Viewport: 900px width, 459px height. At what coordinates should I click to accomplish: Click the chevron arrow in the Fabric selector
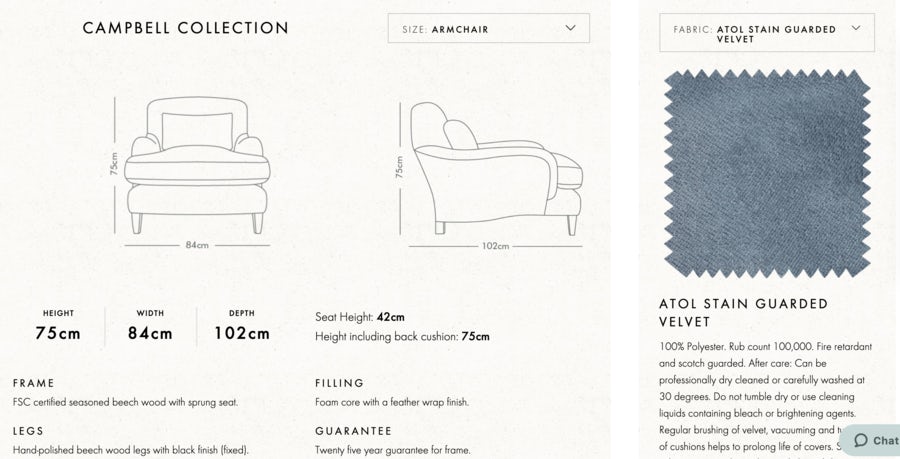(x=856, y=28)
